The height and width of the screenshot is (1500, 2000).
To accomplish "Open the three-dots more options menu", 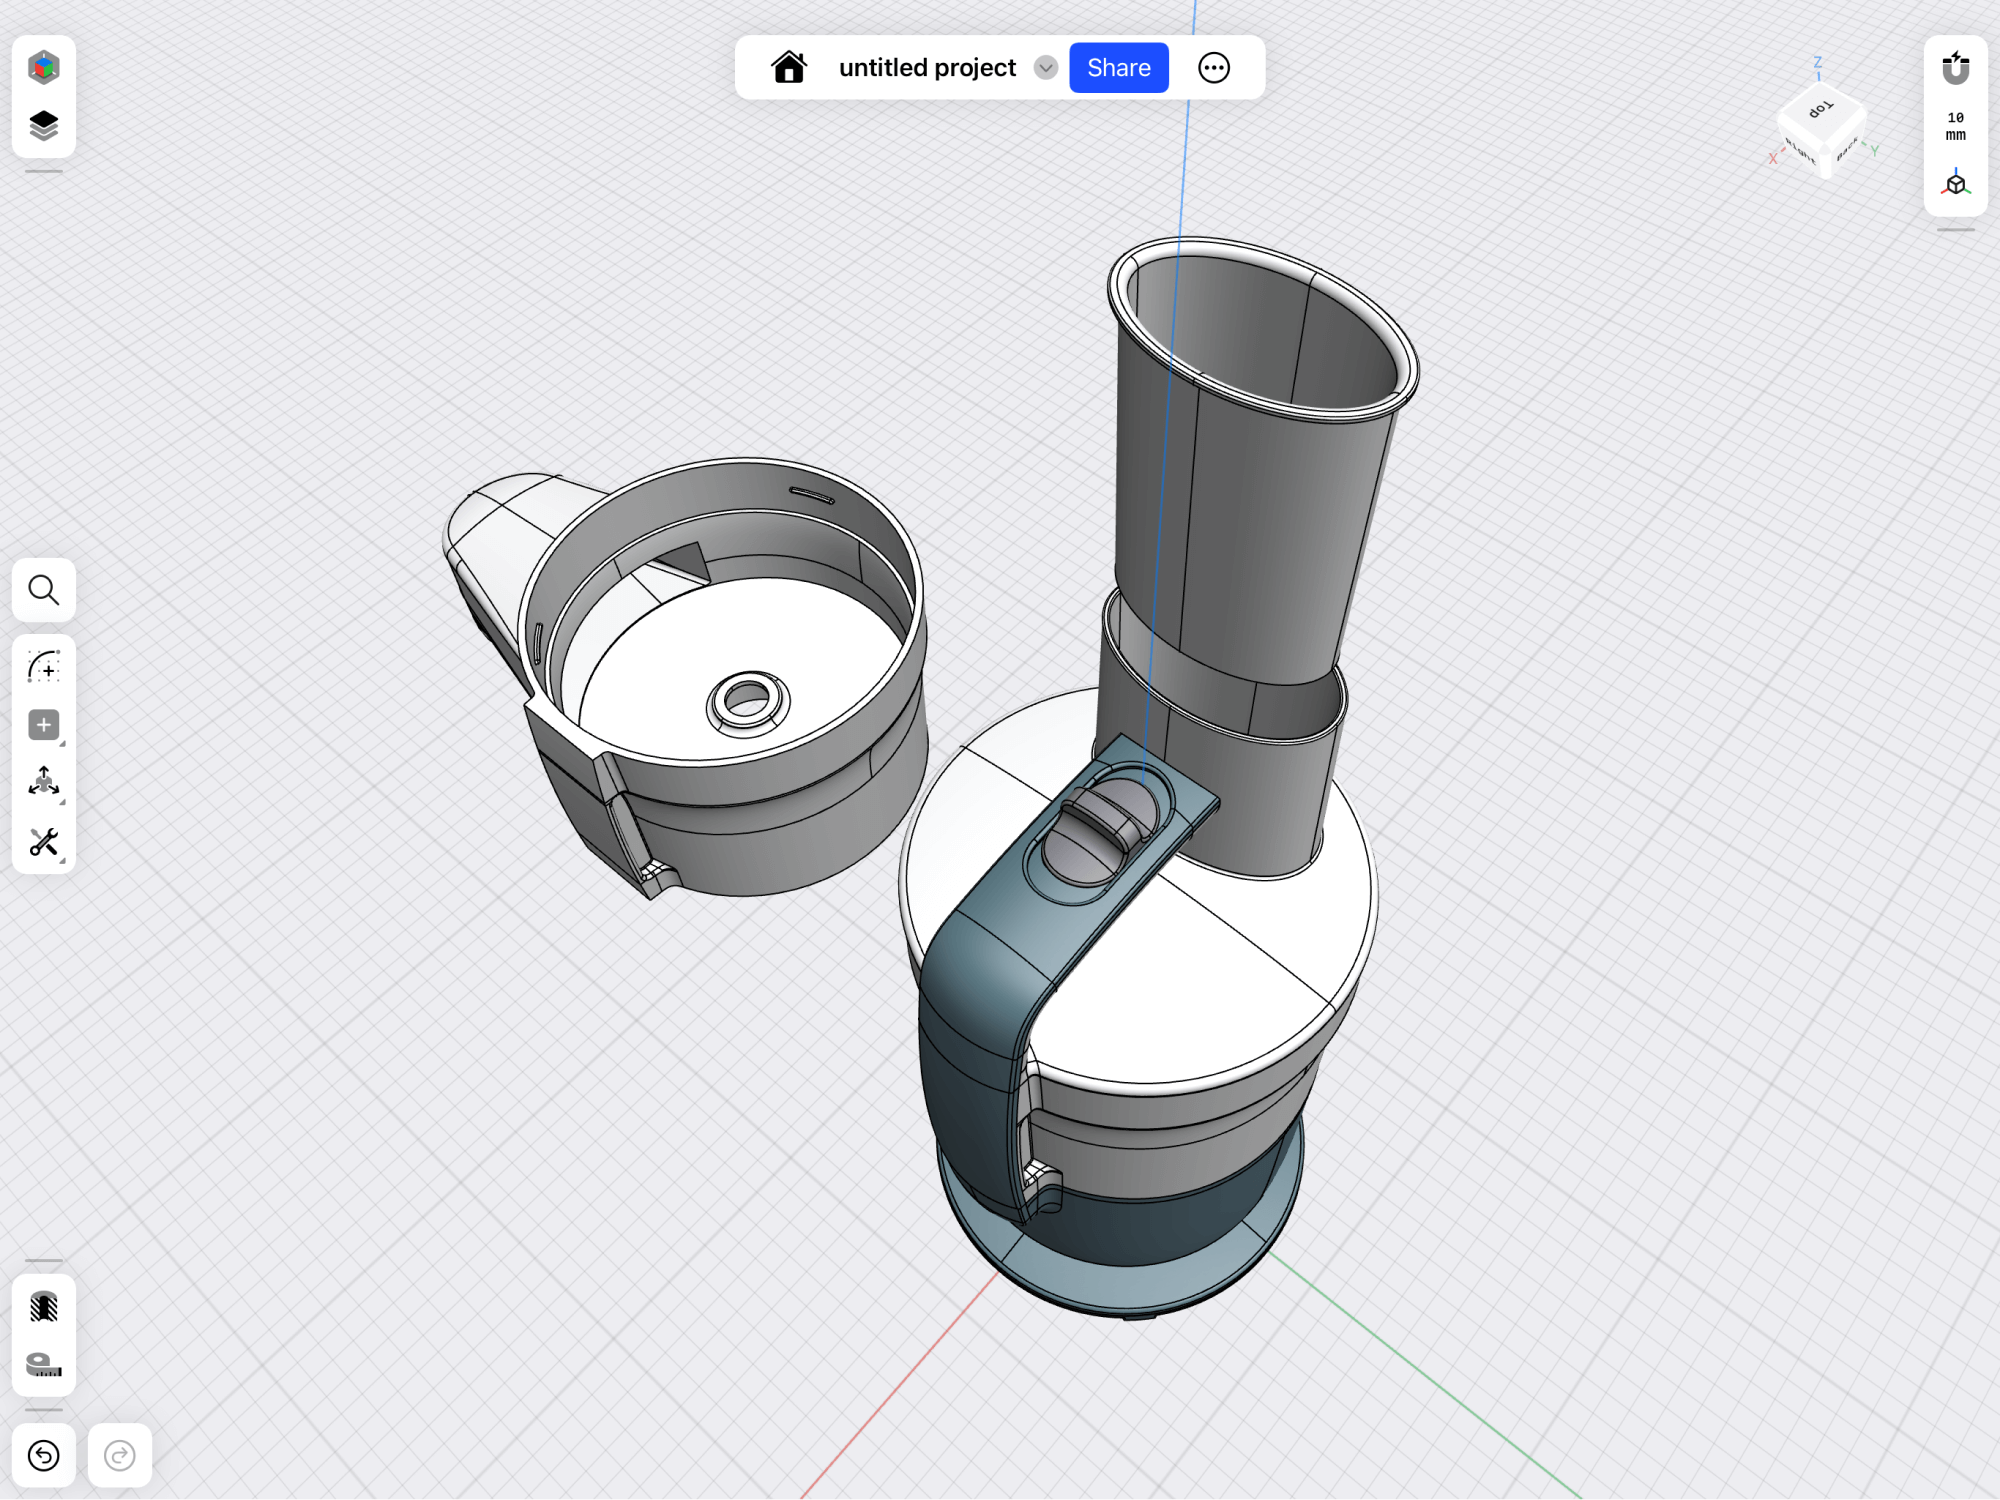I will 1214,68.
